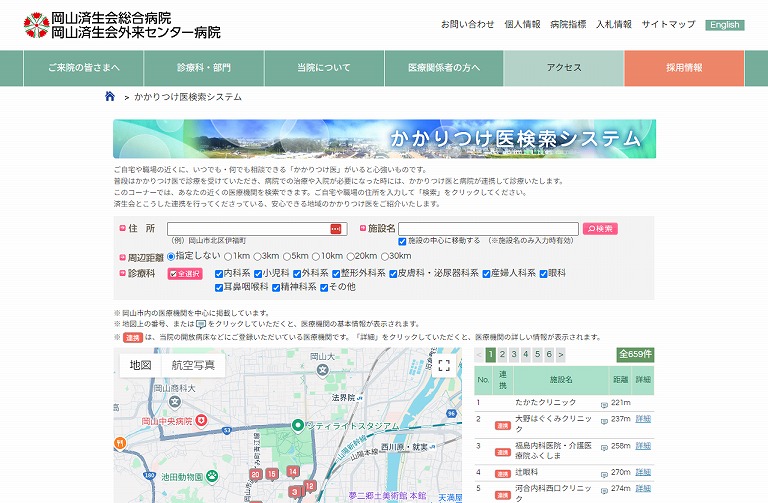Click the 施設名 text input field
This screenshot has width=768, height=503.
pos(488,229)
